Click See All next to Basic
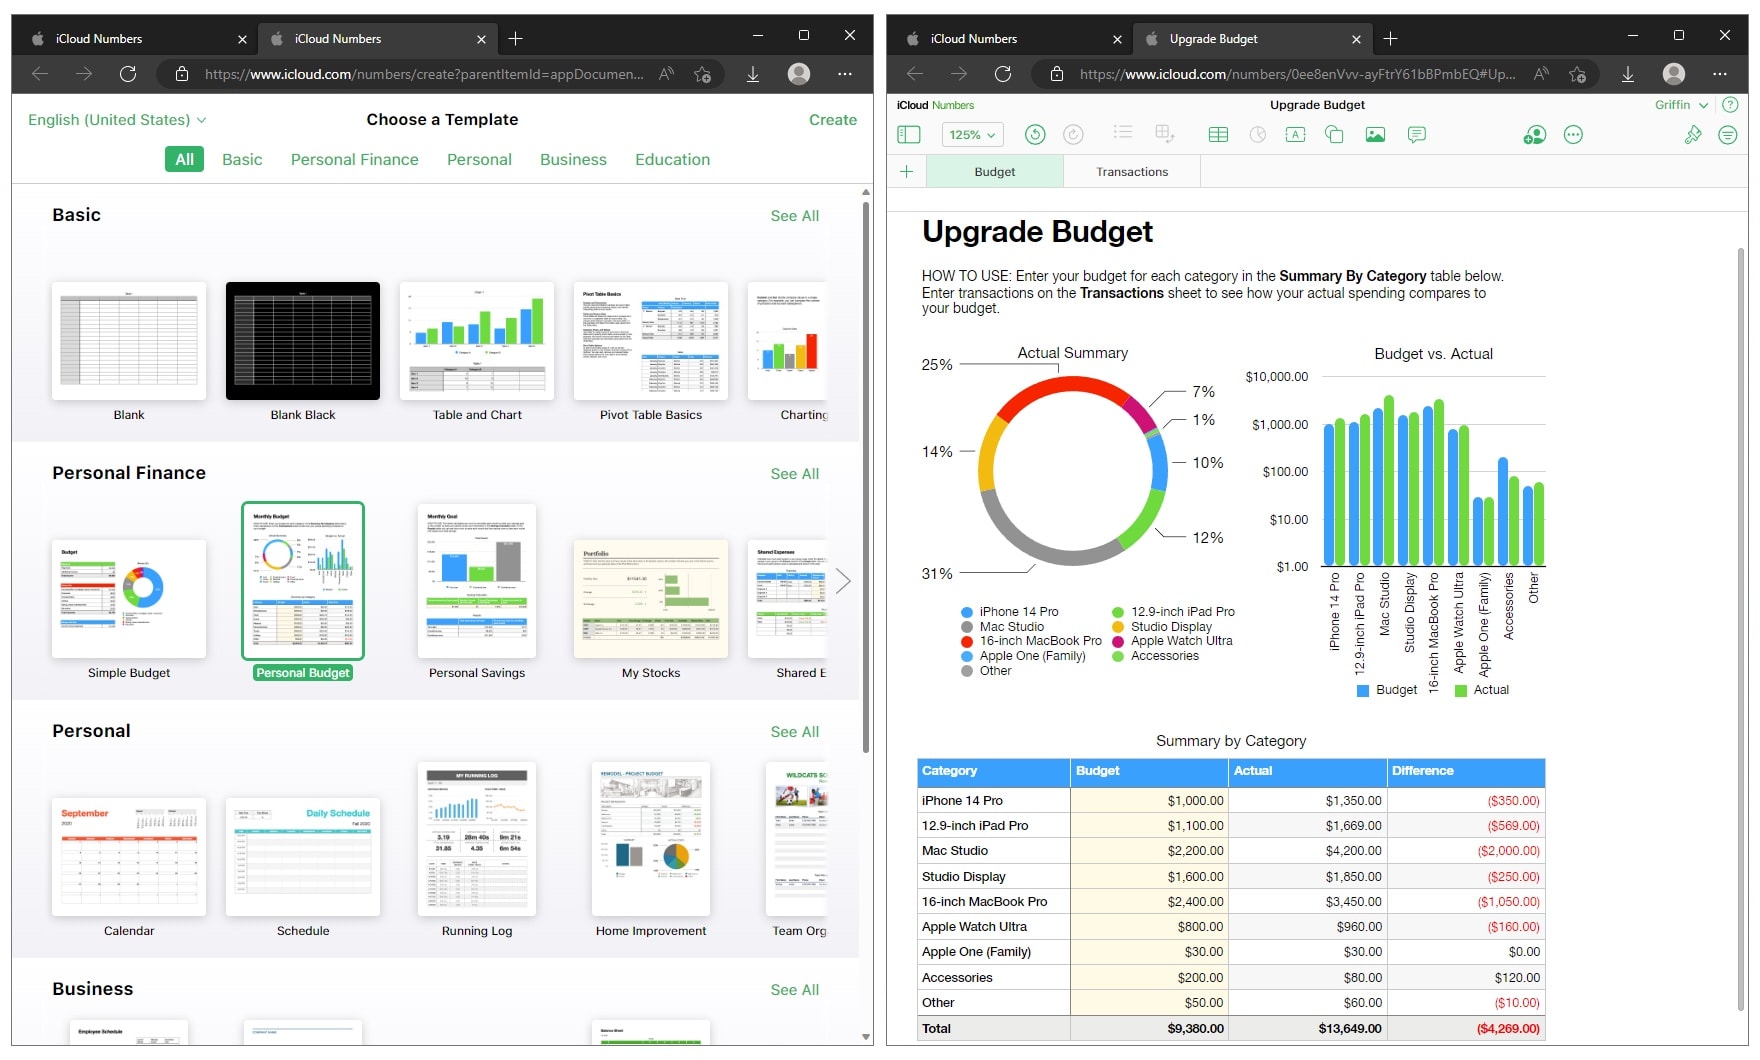1760x1060 pixels. 794,216
